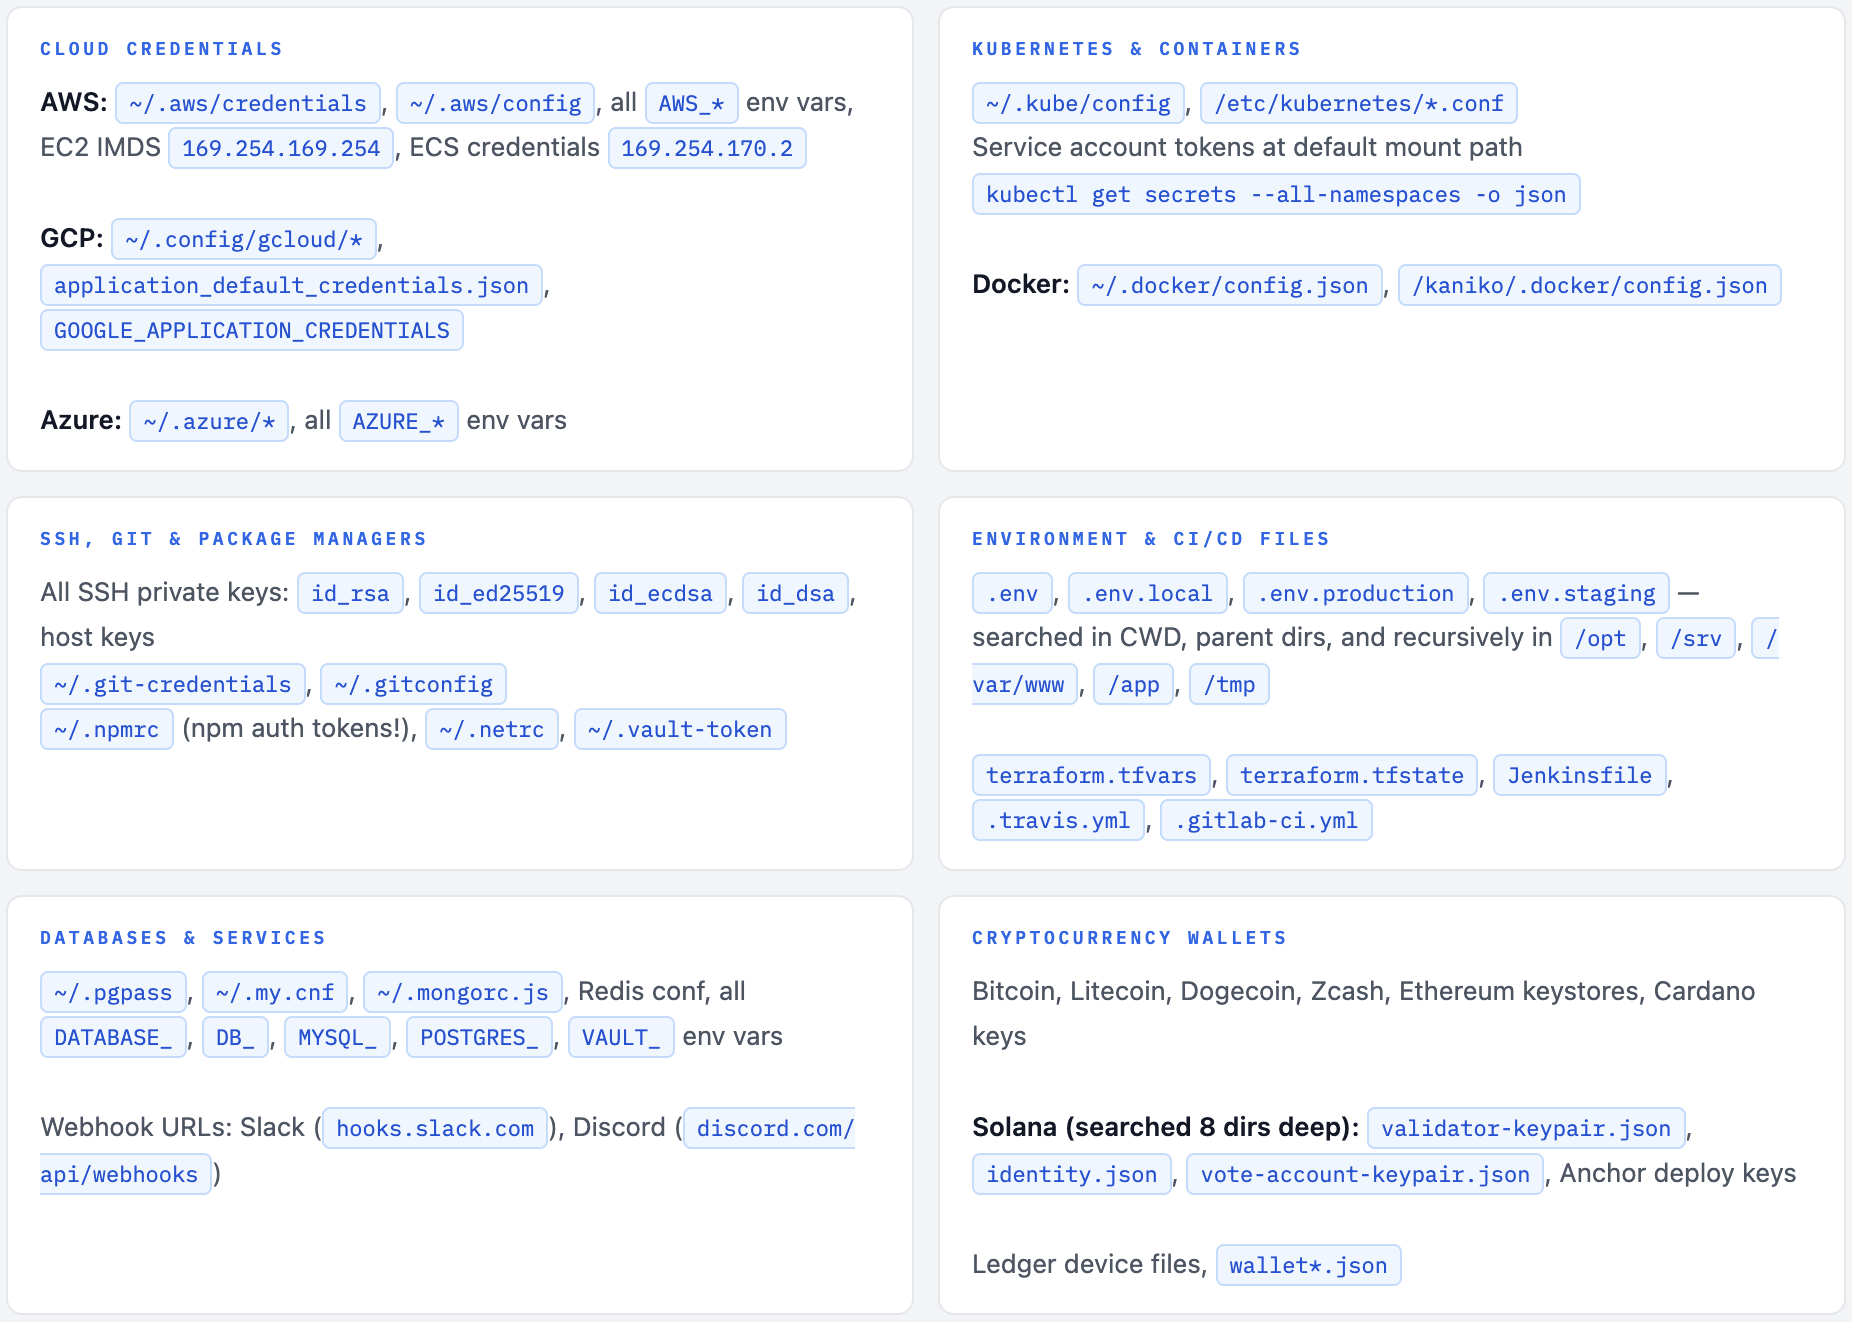Select the GOOGLE_APPLICATION_CREDENTIALS code tag
This screenshot has width=1852, height=1322.
coord(251,331)
